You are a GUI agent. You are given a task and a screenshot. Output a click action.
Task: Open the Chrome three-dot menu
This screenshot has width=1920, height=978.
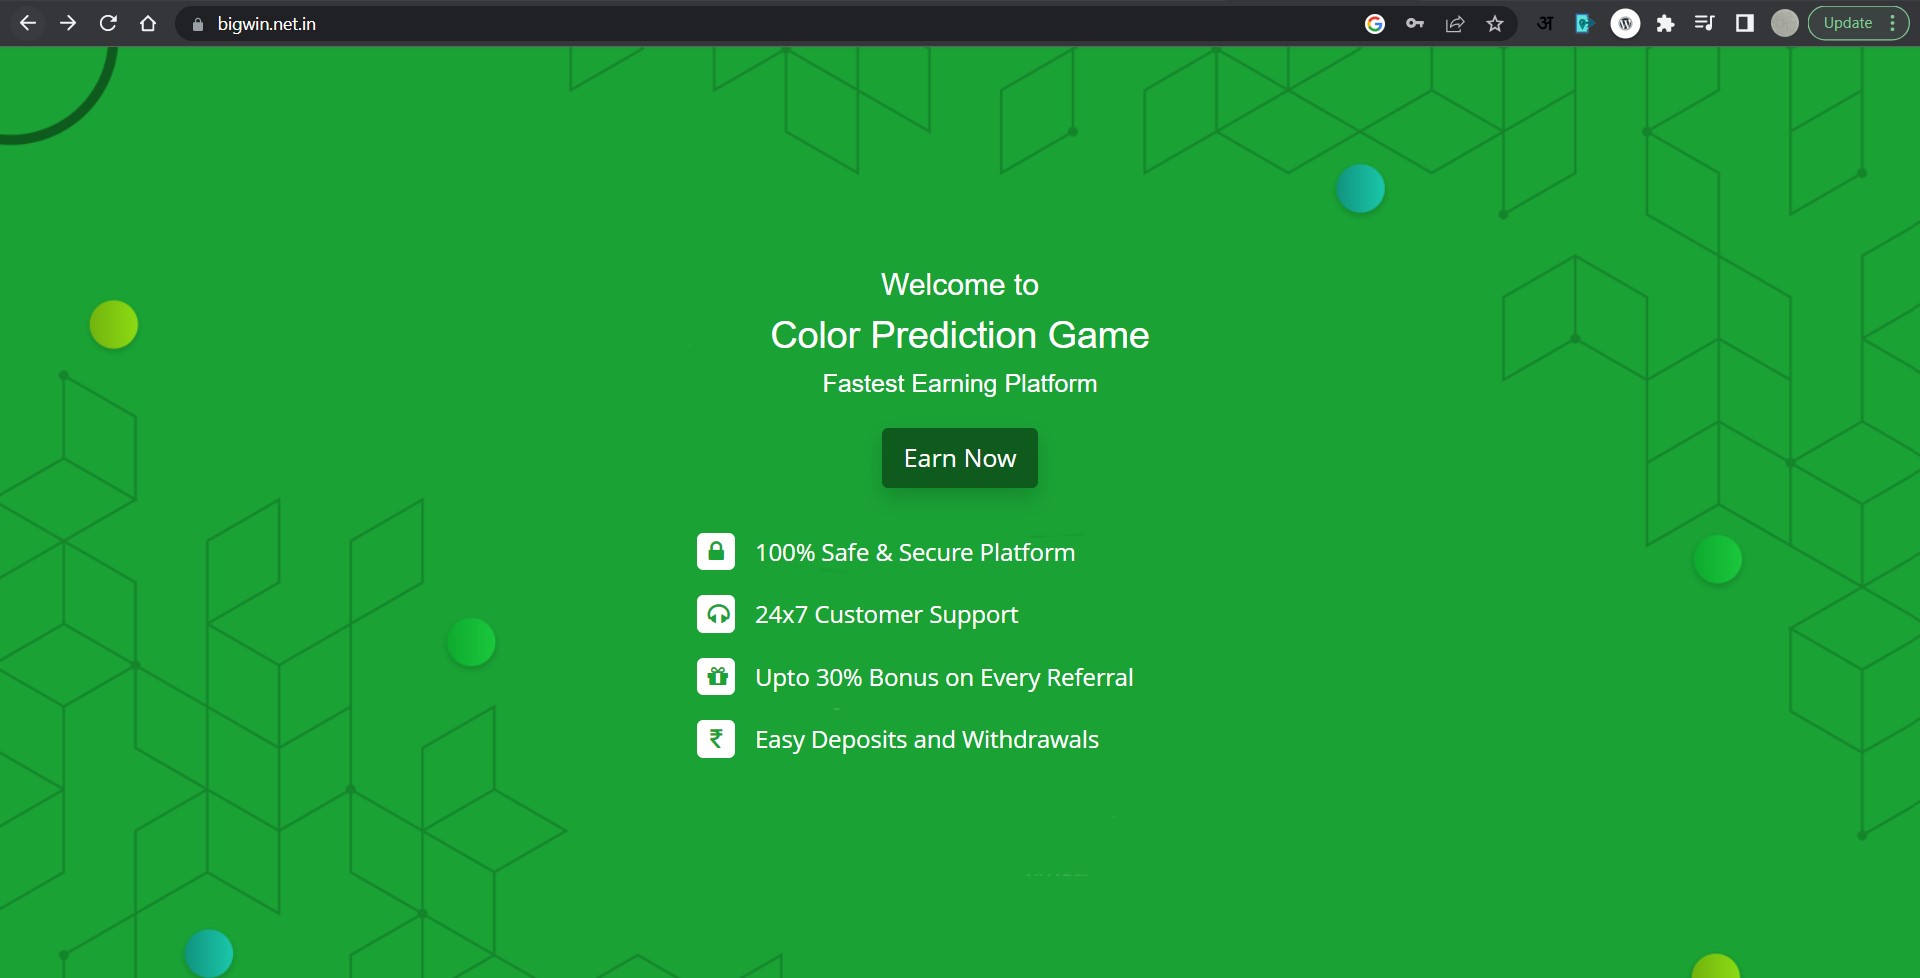pos(1893,23)
